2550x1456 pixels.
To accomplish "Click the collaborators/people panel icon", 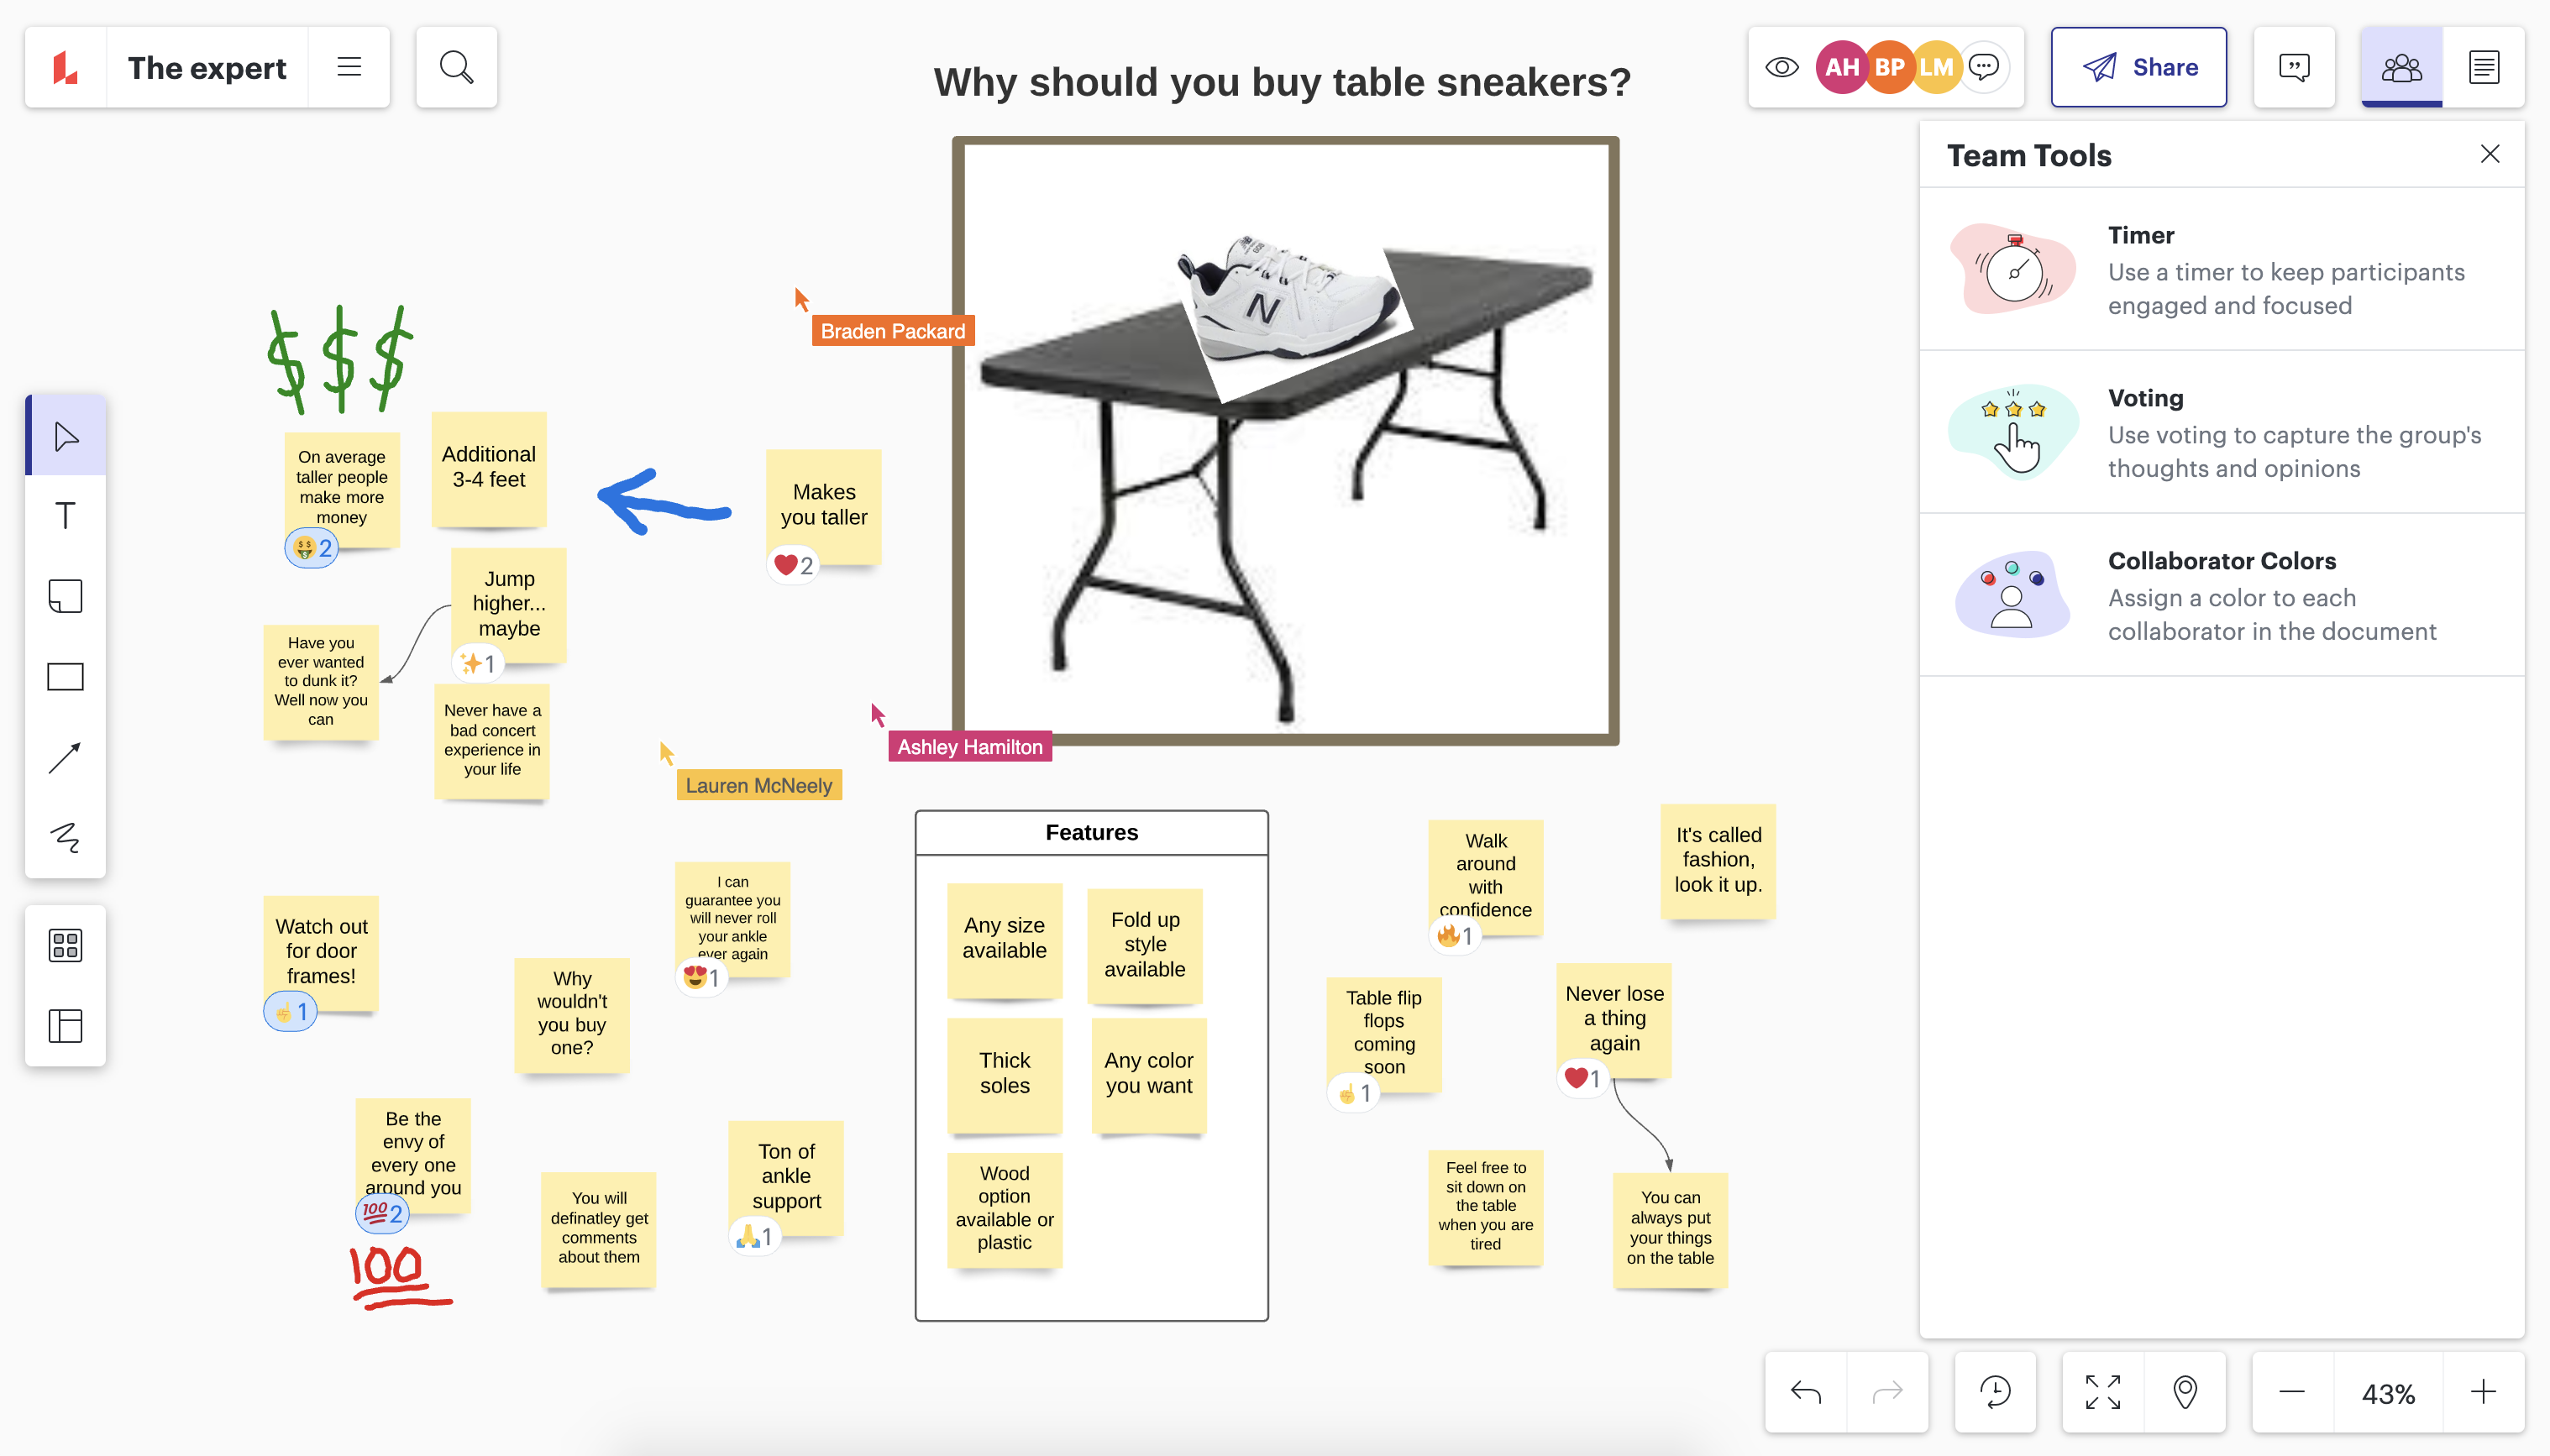I will [2401, 66].
